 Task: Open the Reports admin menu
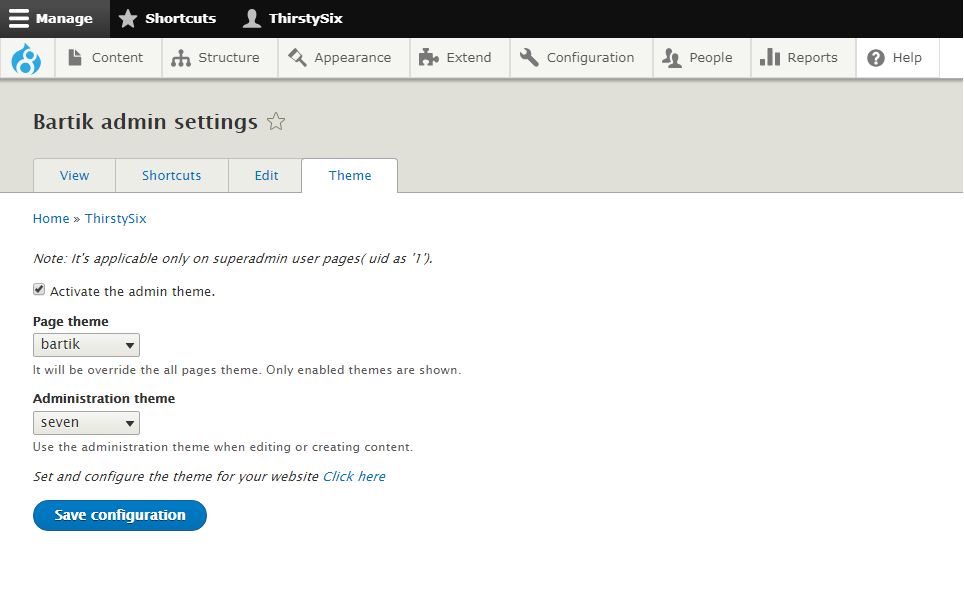(x=804, y=58)
